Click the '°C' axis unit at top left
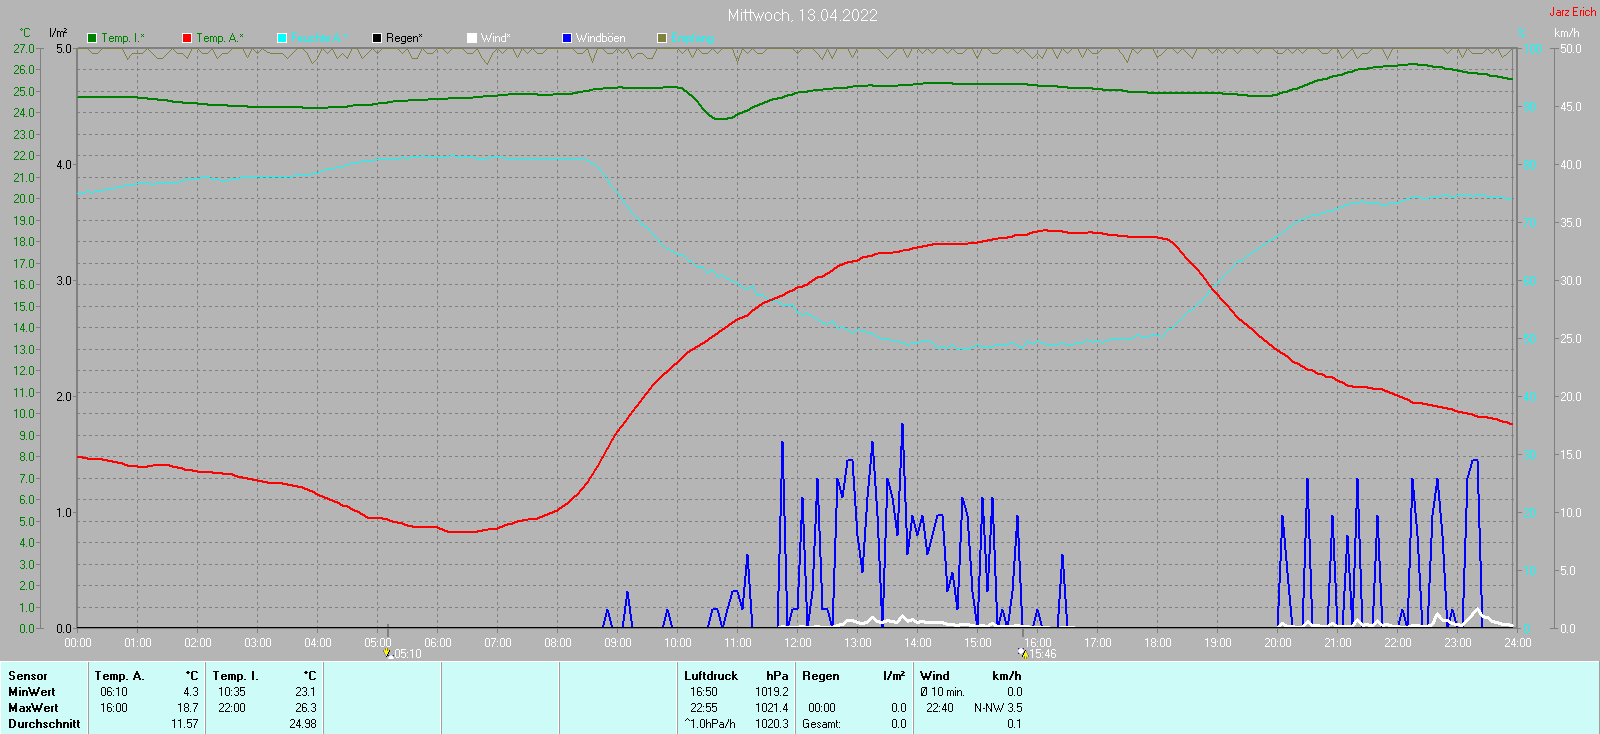The width and height of the screenshot is (1600, 734). coord(24,33)
